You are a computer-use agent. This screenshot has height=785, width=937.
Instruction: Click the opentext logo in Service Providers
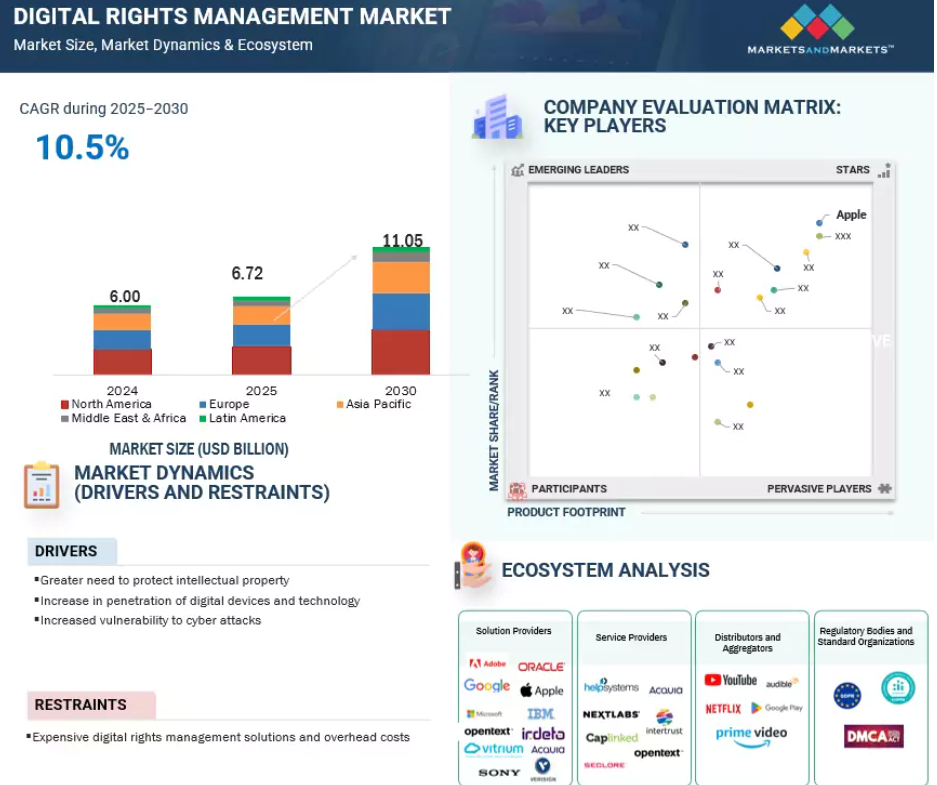pyautogui.click(x=658, y=753)
